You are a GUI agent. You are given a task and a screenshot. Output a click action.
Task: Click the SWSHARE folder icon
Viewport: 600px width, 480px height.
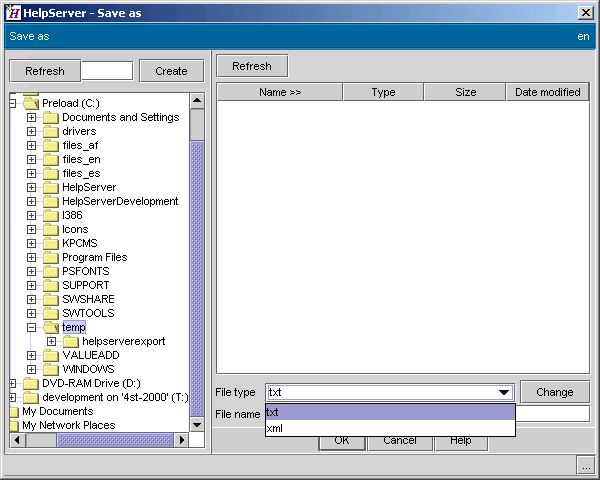51,299
